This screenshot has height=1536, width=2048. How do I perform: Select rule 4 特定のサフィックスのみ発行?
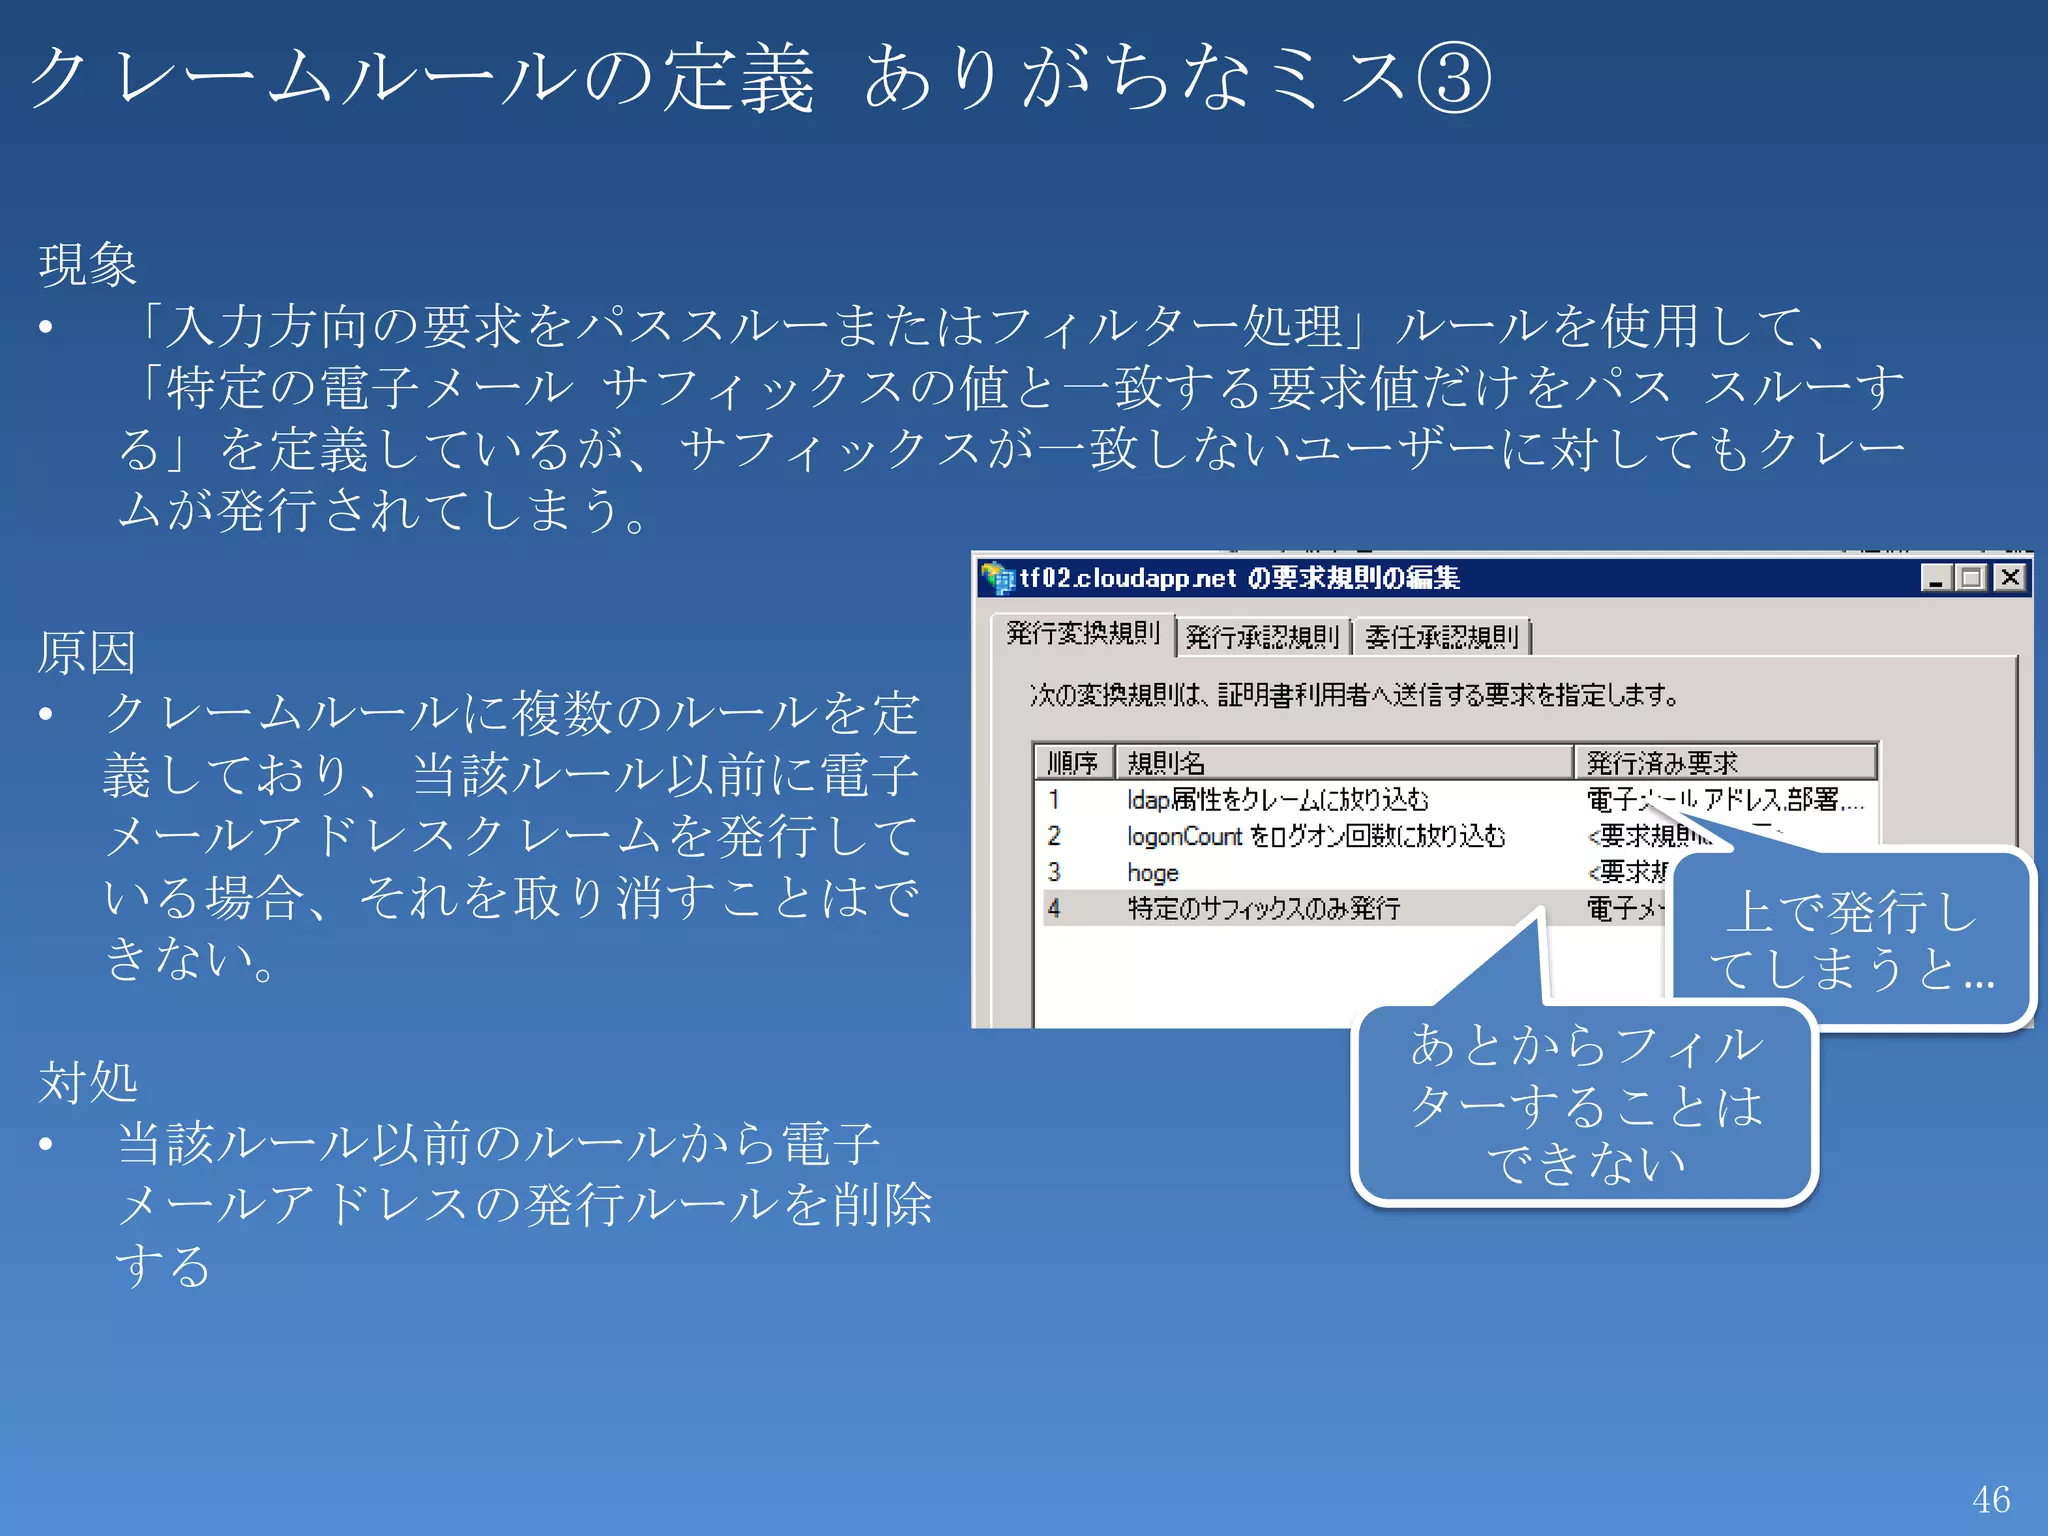coord(1264,908)
